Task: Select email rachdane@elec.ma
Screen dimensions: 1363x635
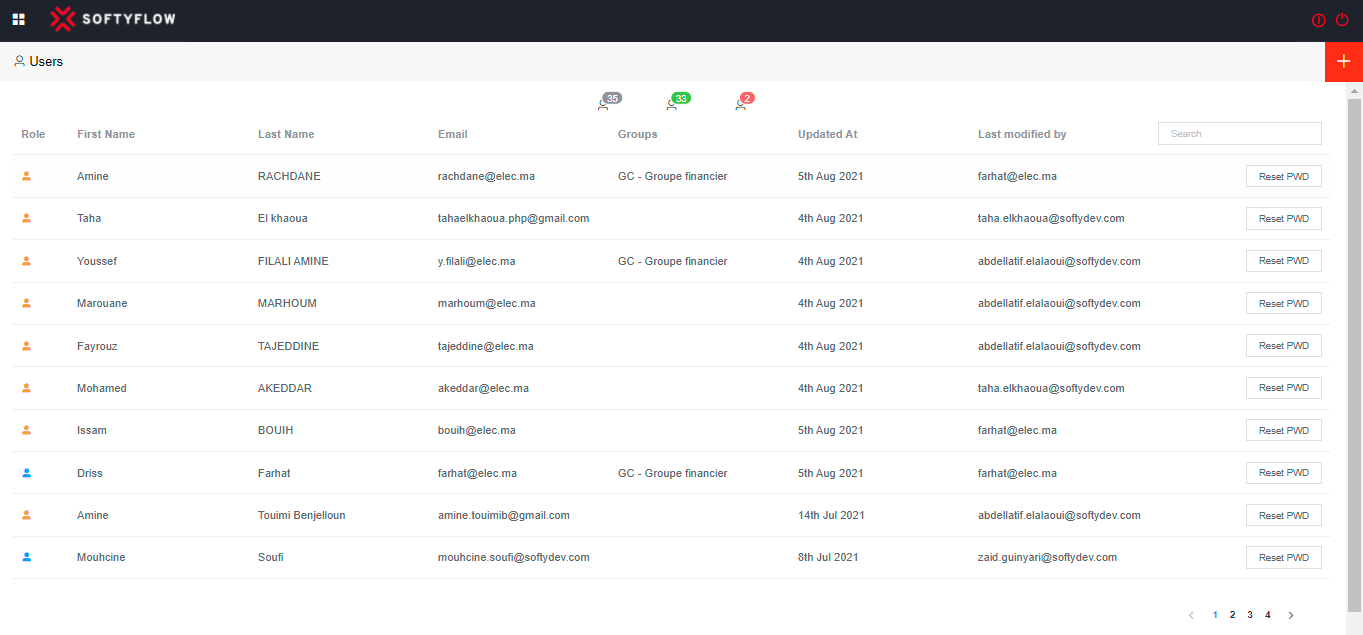Action: click(486, 176)
